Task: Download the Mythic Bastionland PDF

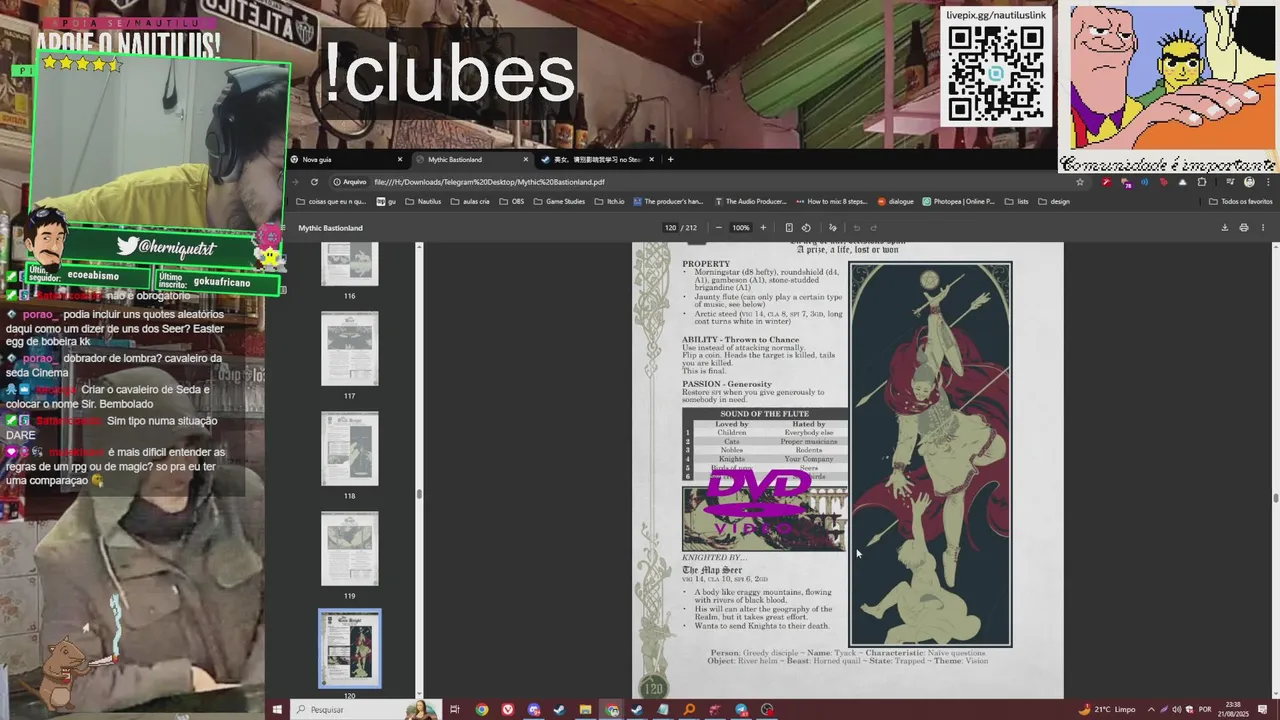Action: (1224, 228)
